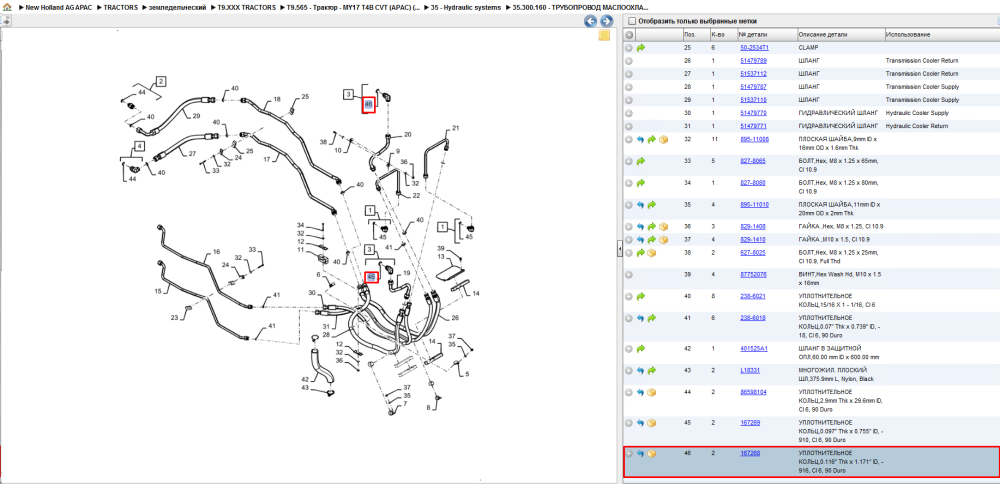Sort by 'Использование' column header
The height and width of the screenshot is (484, 1000).
908,34
